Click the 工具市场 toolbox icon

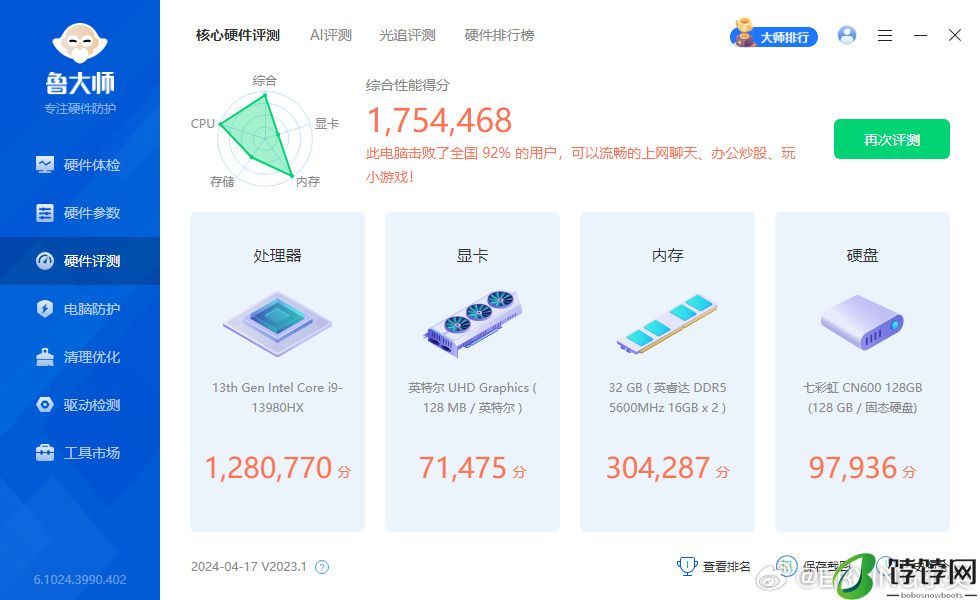click(45, 452)
